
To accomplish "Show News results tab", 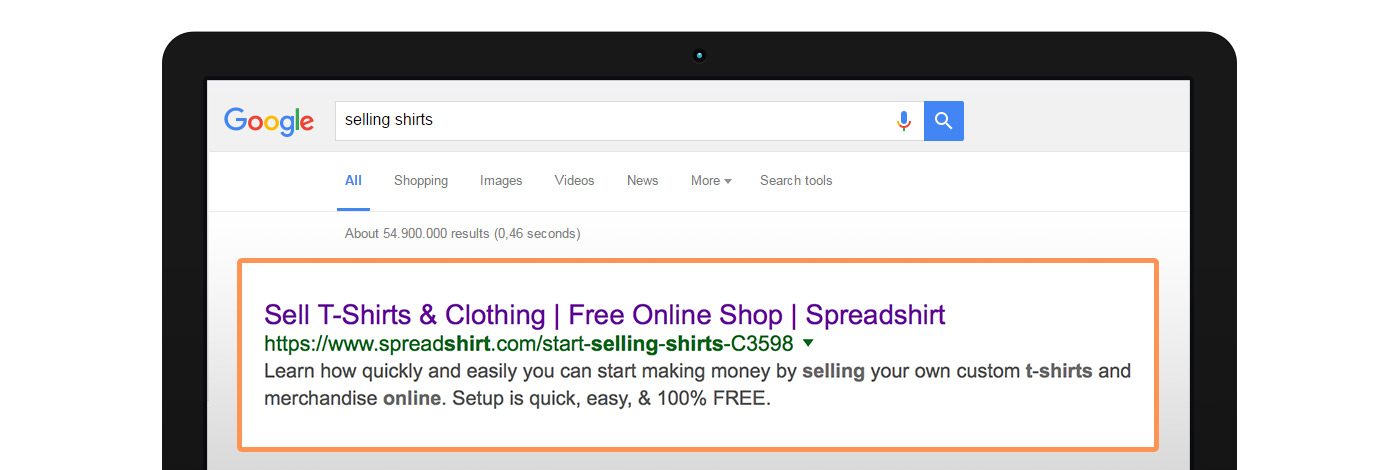I will click(x=642, y=181).
